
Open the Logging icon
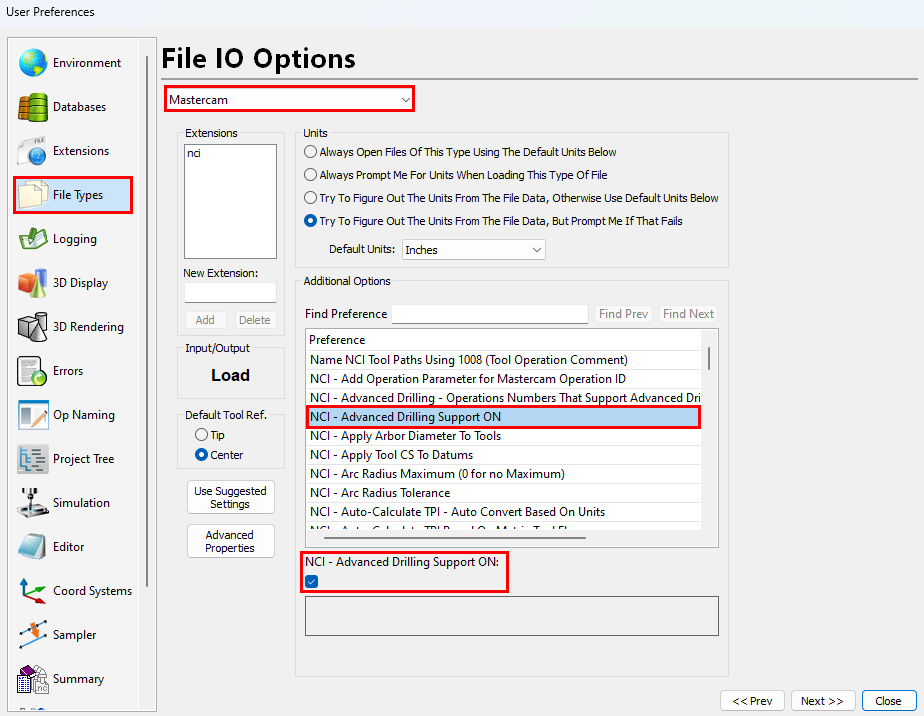pos(32,239)
